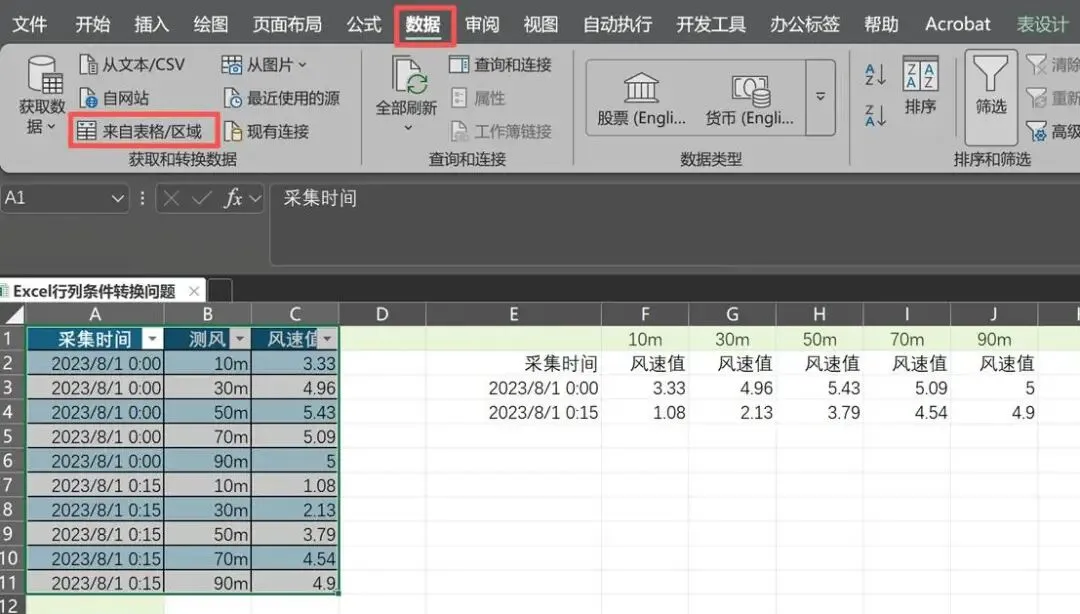The height and width of the screenshot is (614, 1080).
Task: Click 属性 properties command
Action: 479,98
